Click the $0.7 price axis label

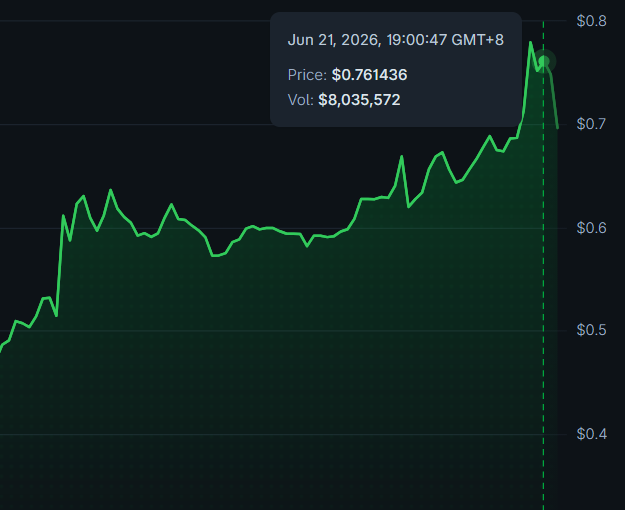coord(592,124)
